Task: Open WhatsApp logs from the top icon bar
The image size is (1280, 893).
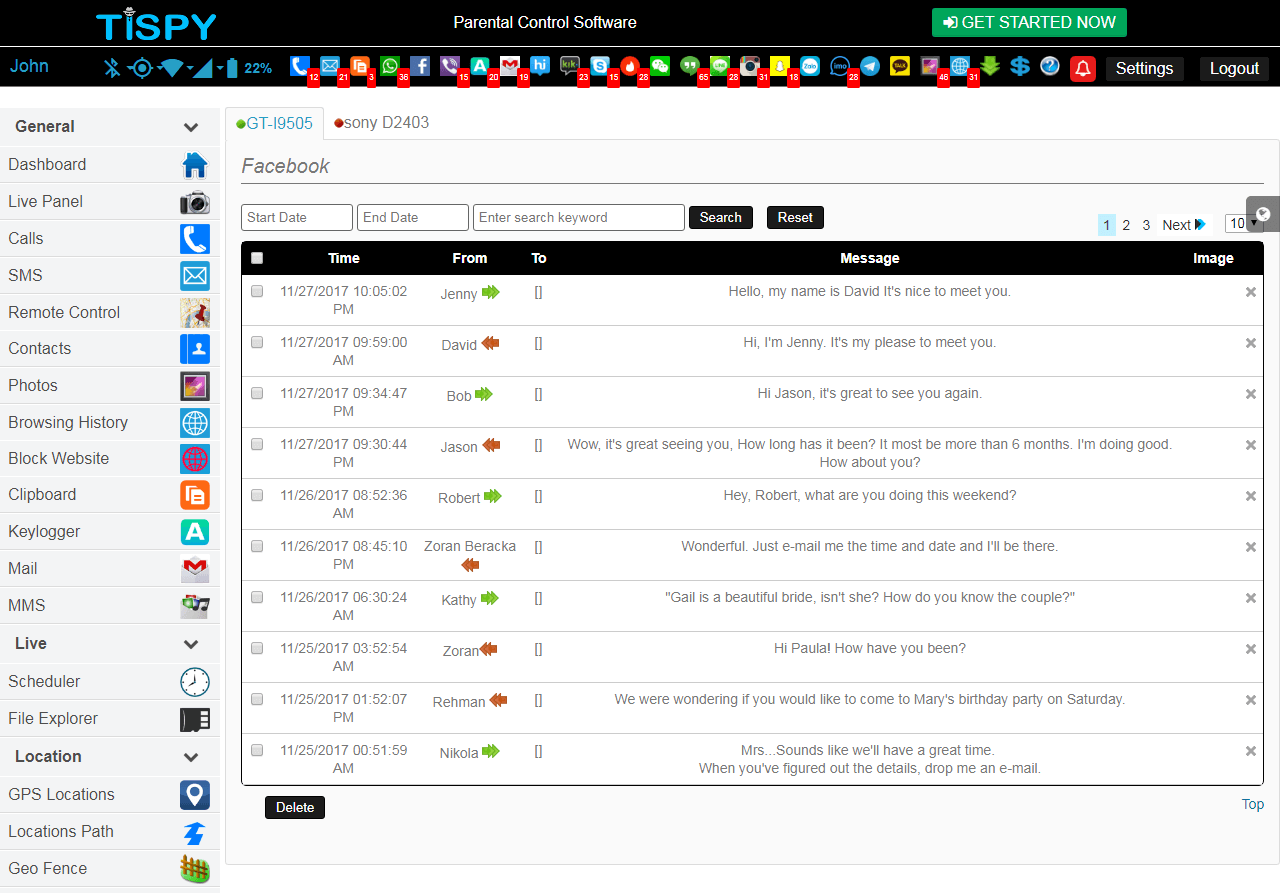Action: 390,66
